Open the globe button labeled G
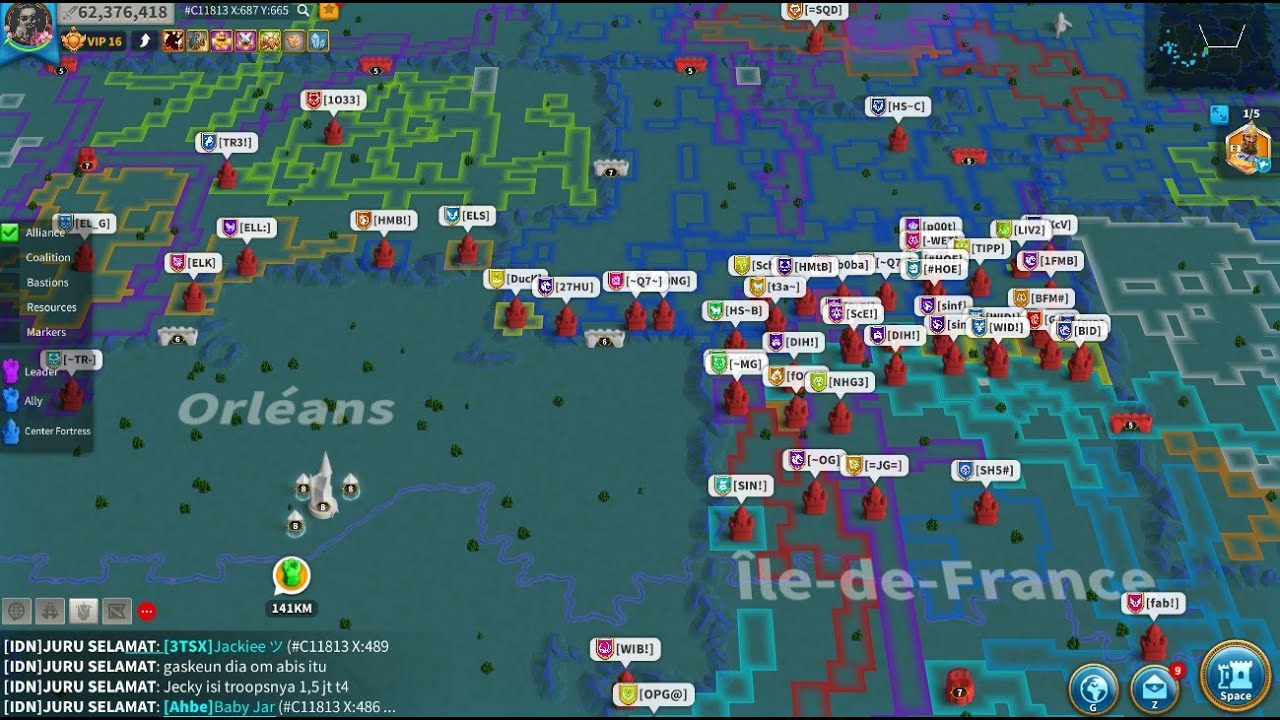The image size is (1280, 720). click(x=1093, y=688)
